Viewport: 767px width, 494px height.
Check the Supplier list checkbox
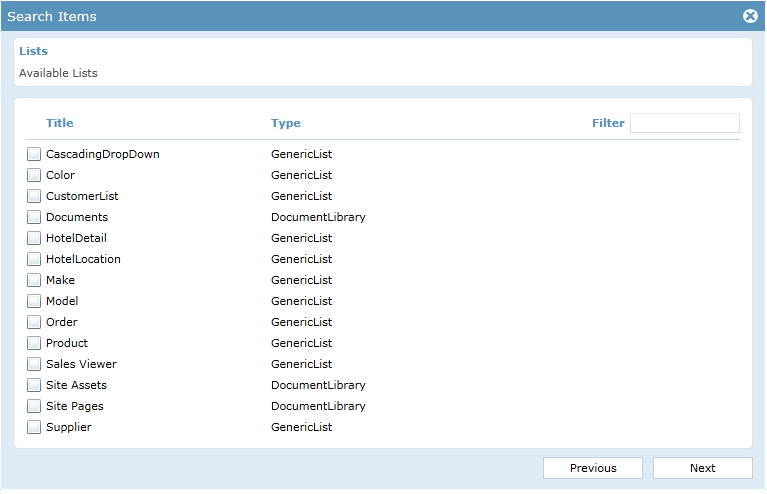34,427
